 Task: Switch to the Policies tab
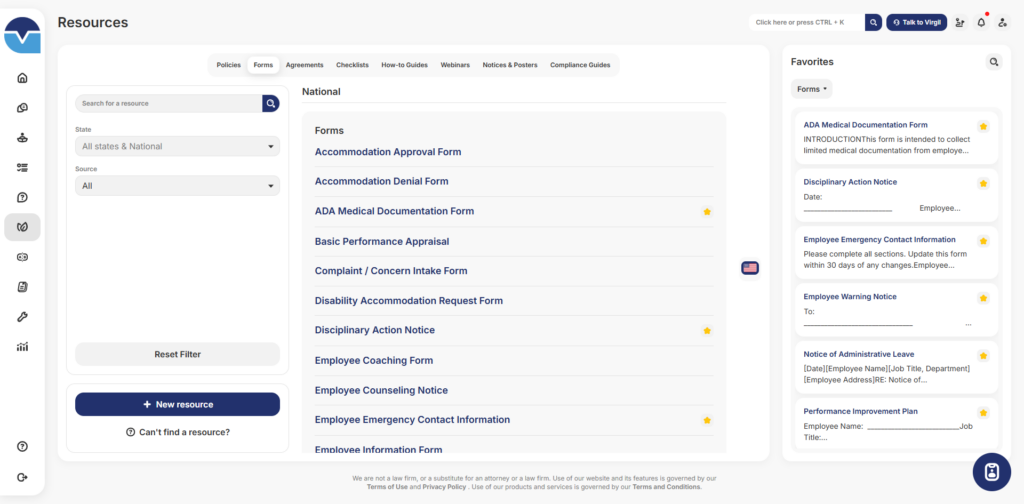point(228,65)
